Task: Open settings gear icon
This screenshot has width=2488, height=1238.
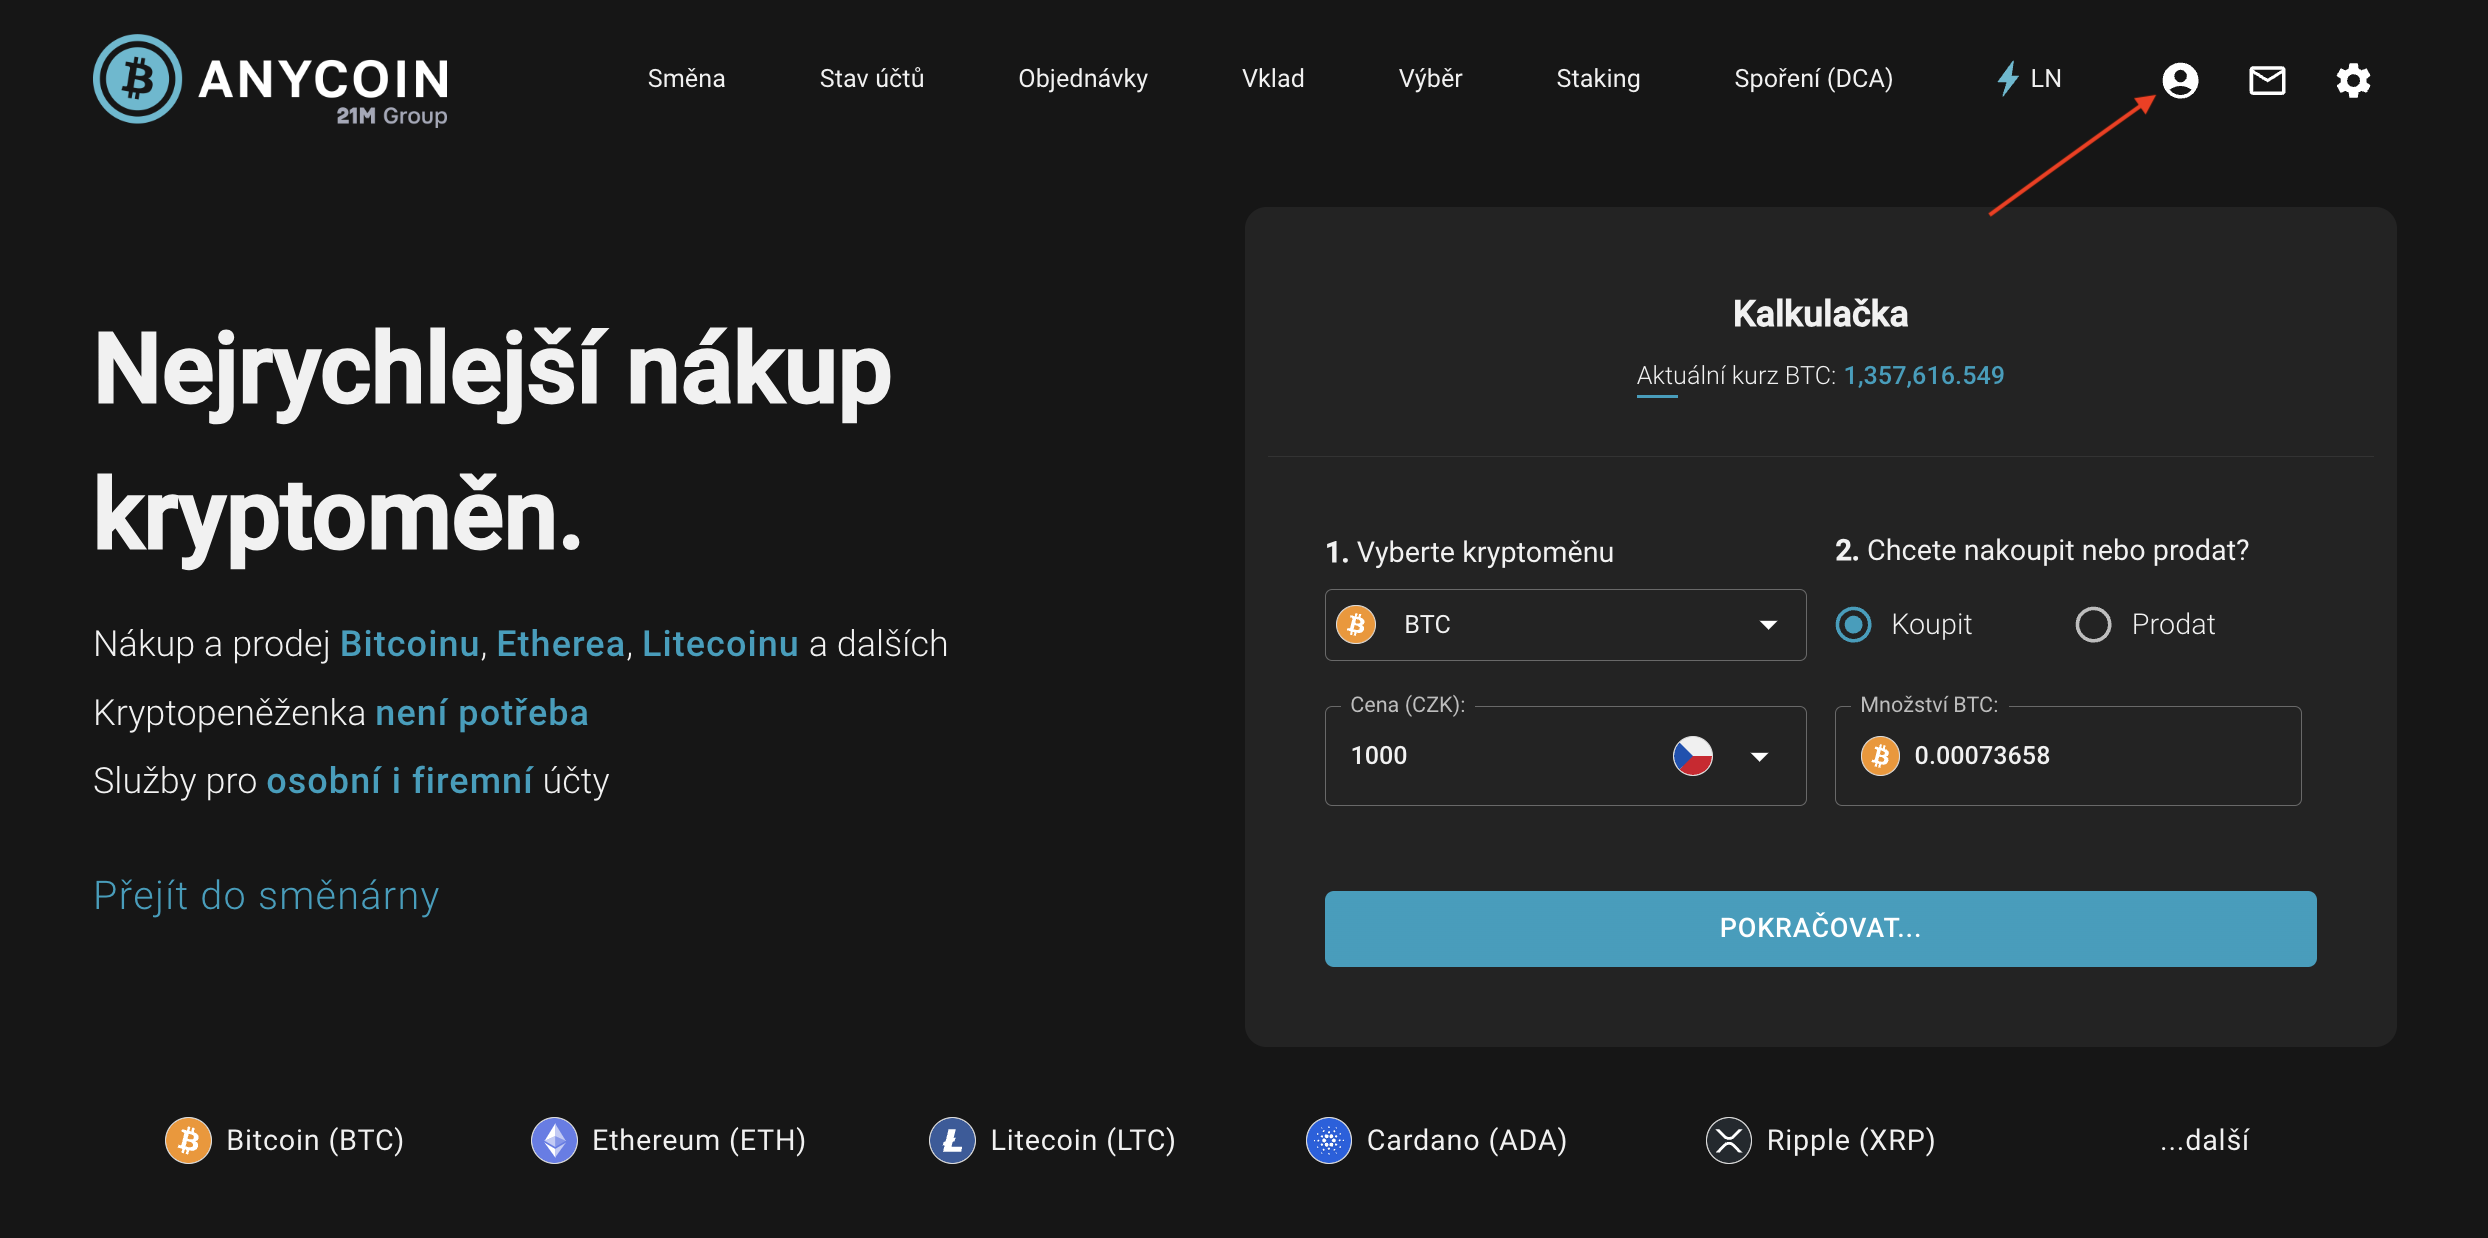Action: click(x=2353, y=80)
